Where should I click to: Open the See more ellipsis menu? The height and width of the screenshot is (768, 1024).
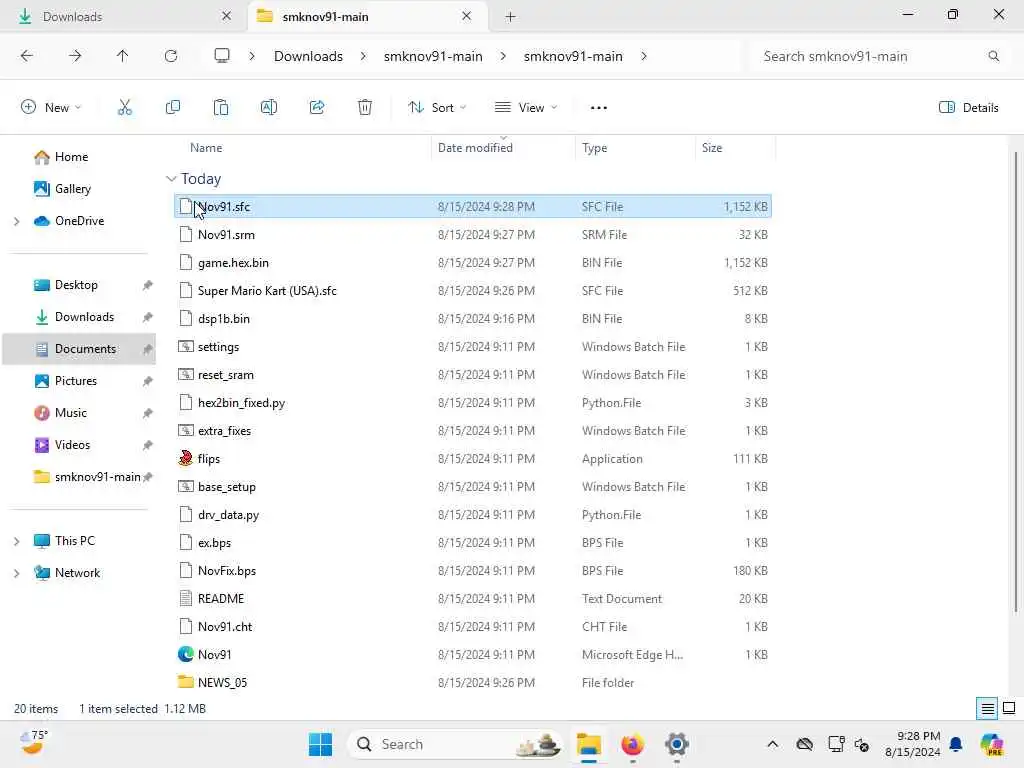[598, 108]
